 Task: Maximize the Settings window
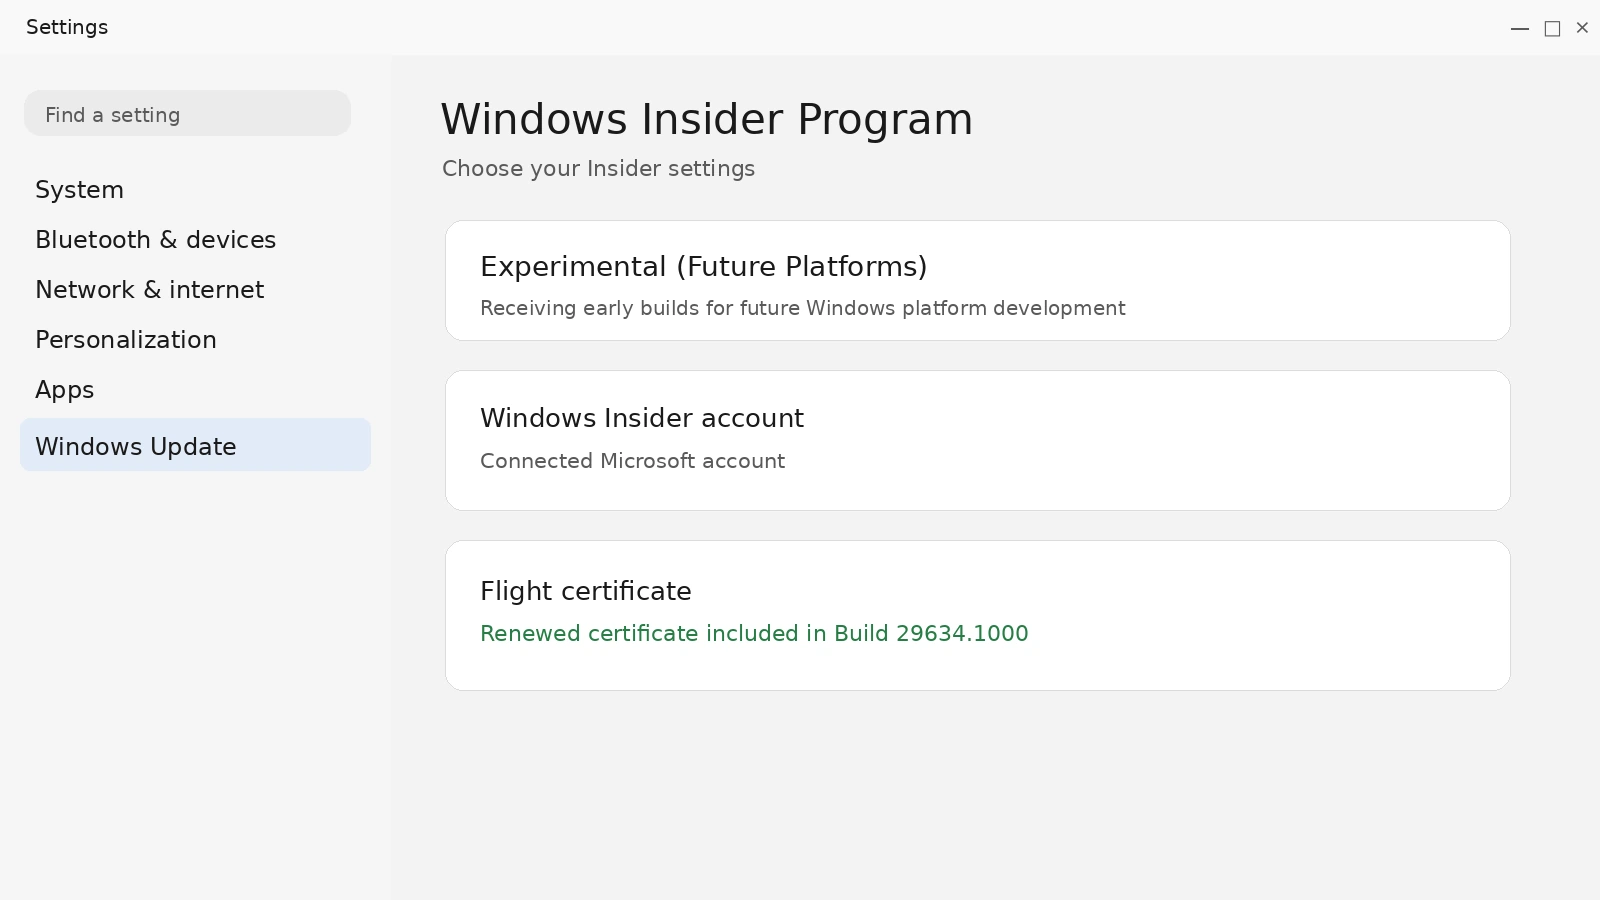pos(1552,28)
